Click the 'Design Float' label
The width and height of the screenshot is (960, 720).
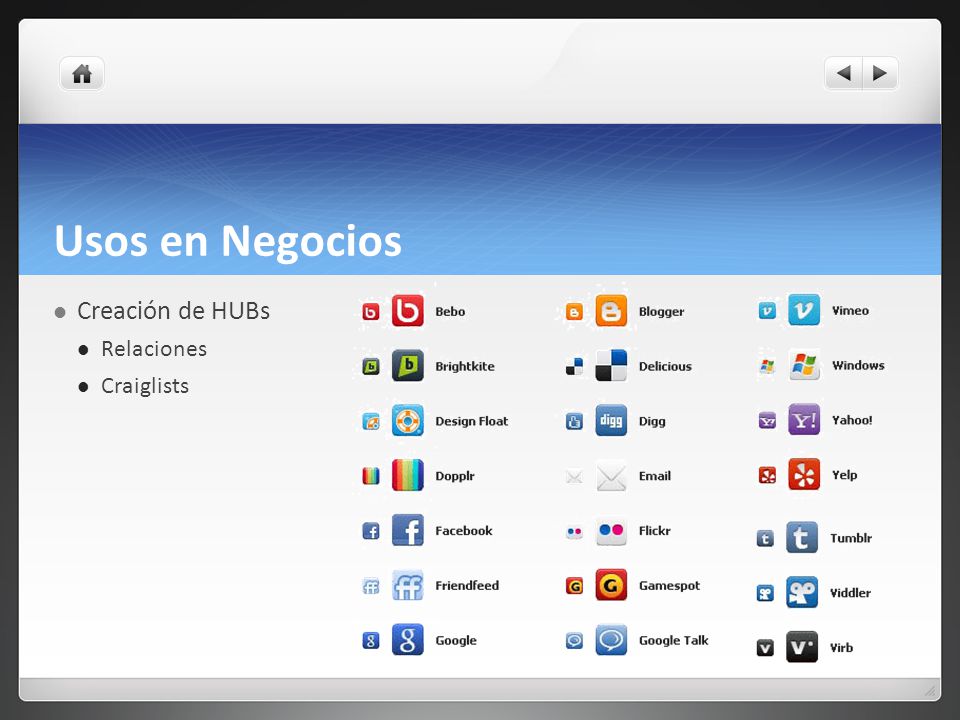(x=471, y=421)
